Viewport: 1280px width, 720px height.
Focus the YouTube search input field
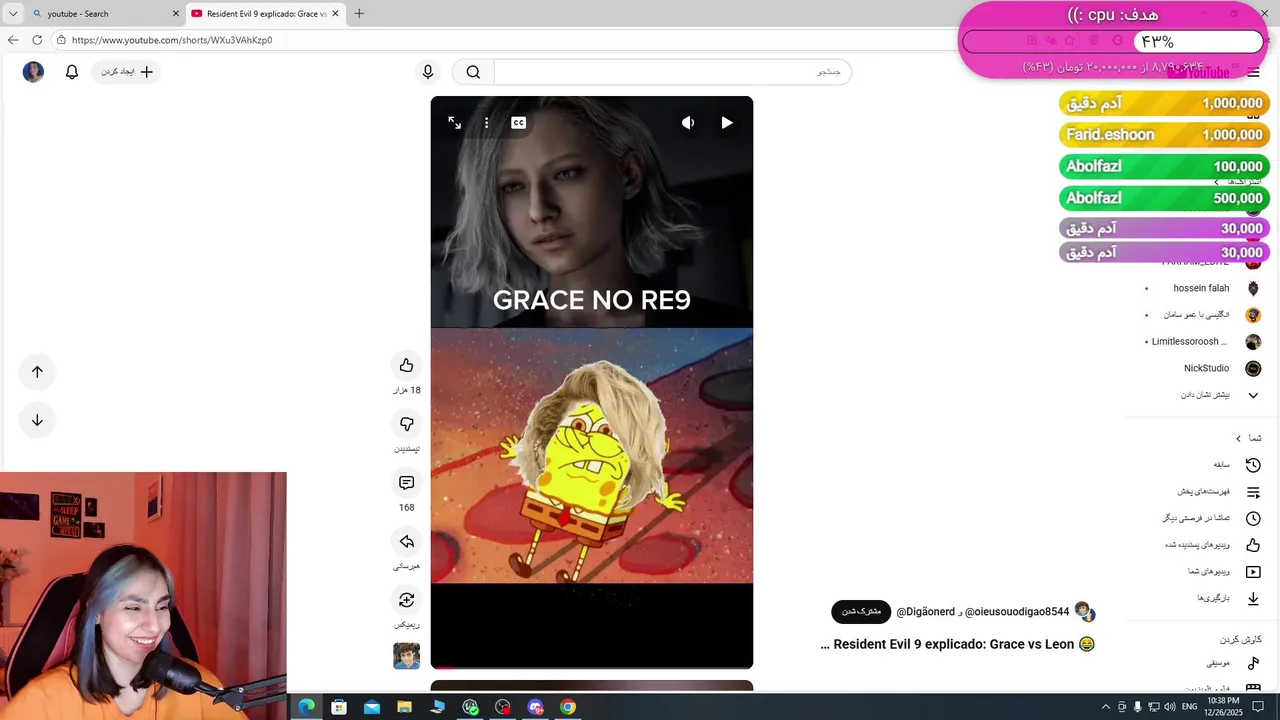click(672, 72)
